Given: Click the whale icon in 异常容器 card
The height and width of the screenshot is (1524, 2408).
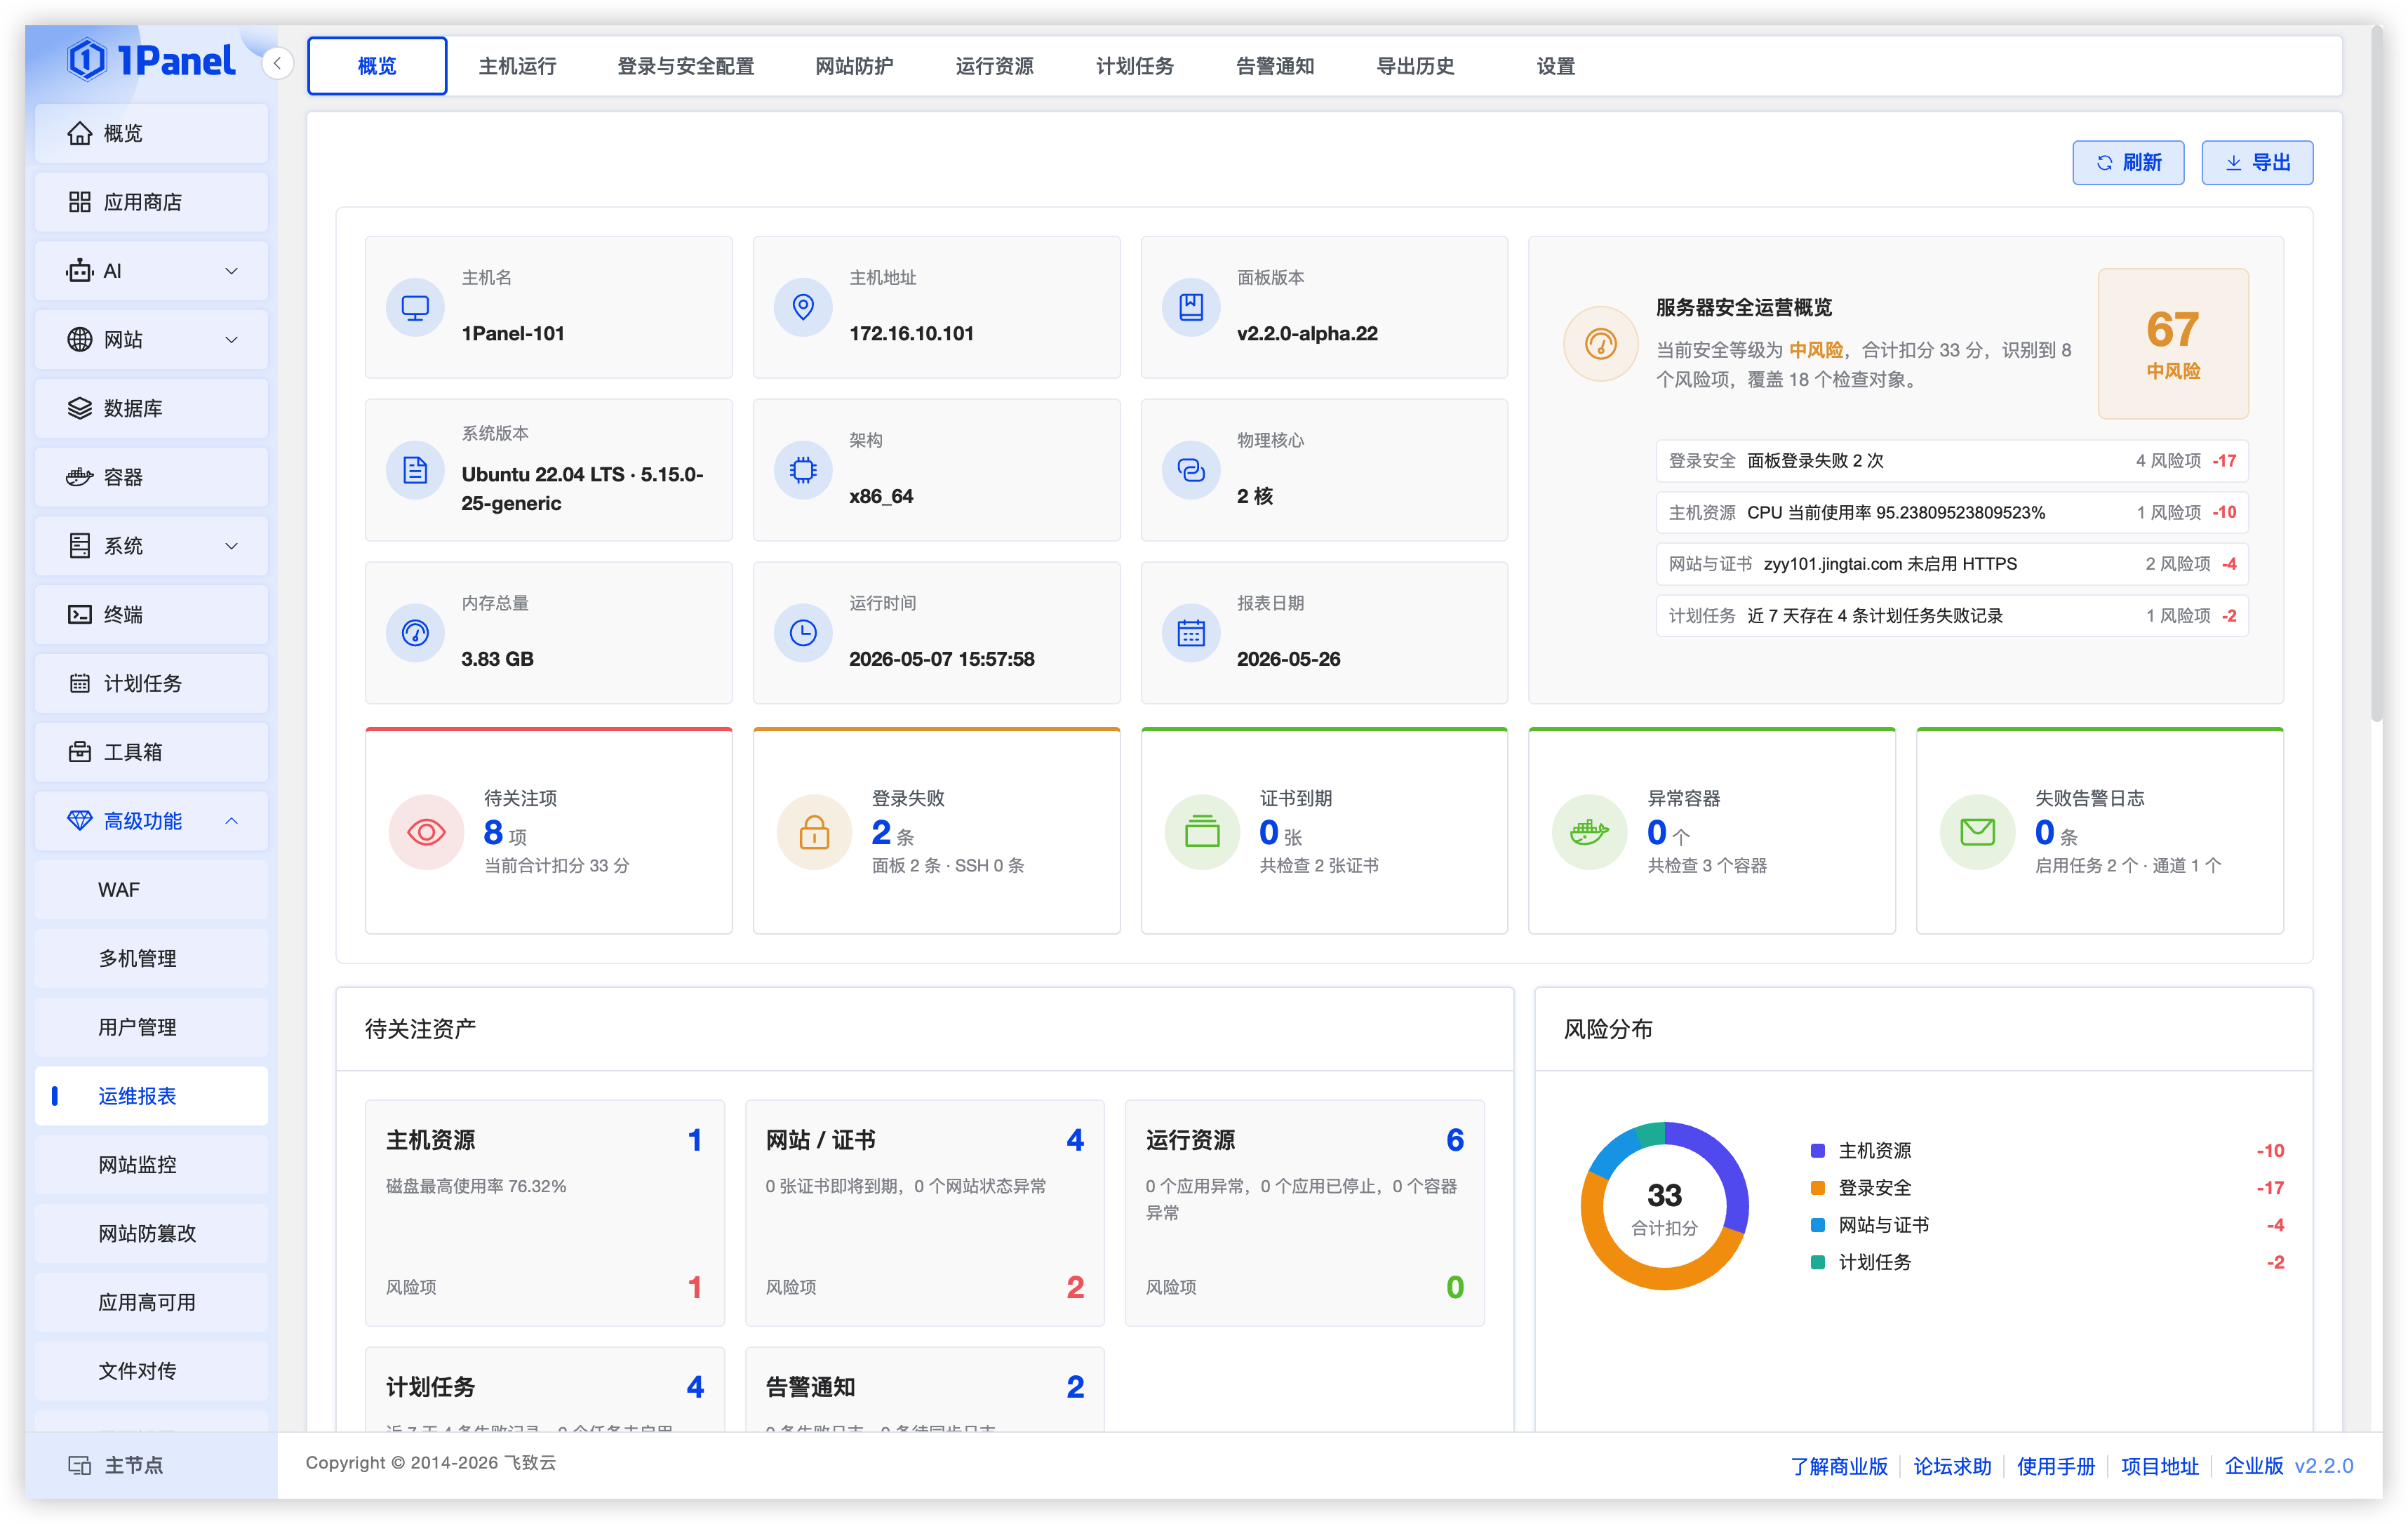Looking at the screenshot, I should click(1590, 832).
